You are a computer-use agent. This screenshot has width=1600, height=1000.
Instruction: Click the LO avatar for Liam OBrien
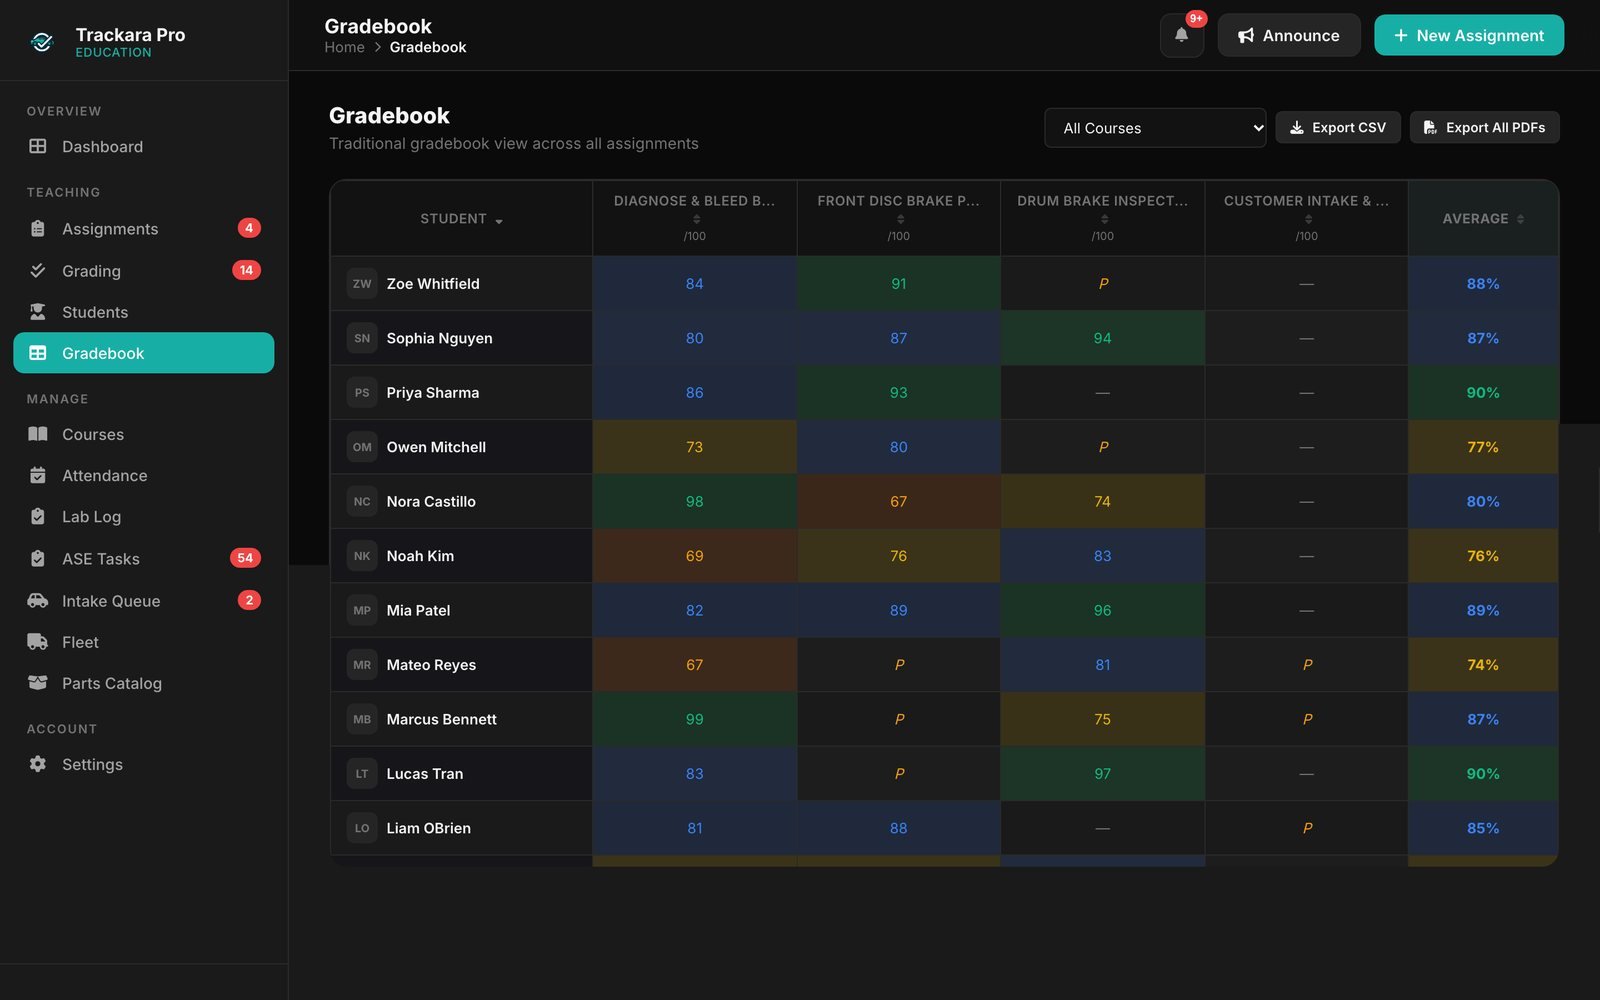(x=362, y=828)
